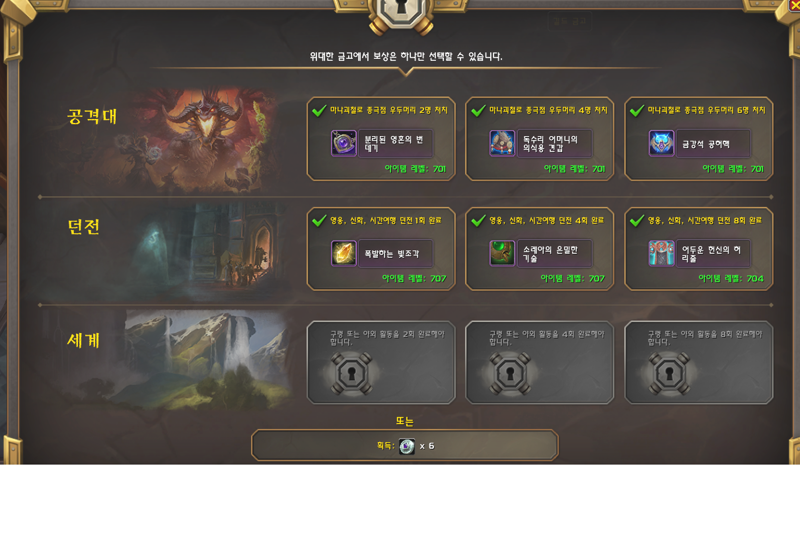The image size is (800, 534).
Task: Select the 분리된 영혼의 번데기 reward icon
Action: point(343,143)
